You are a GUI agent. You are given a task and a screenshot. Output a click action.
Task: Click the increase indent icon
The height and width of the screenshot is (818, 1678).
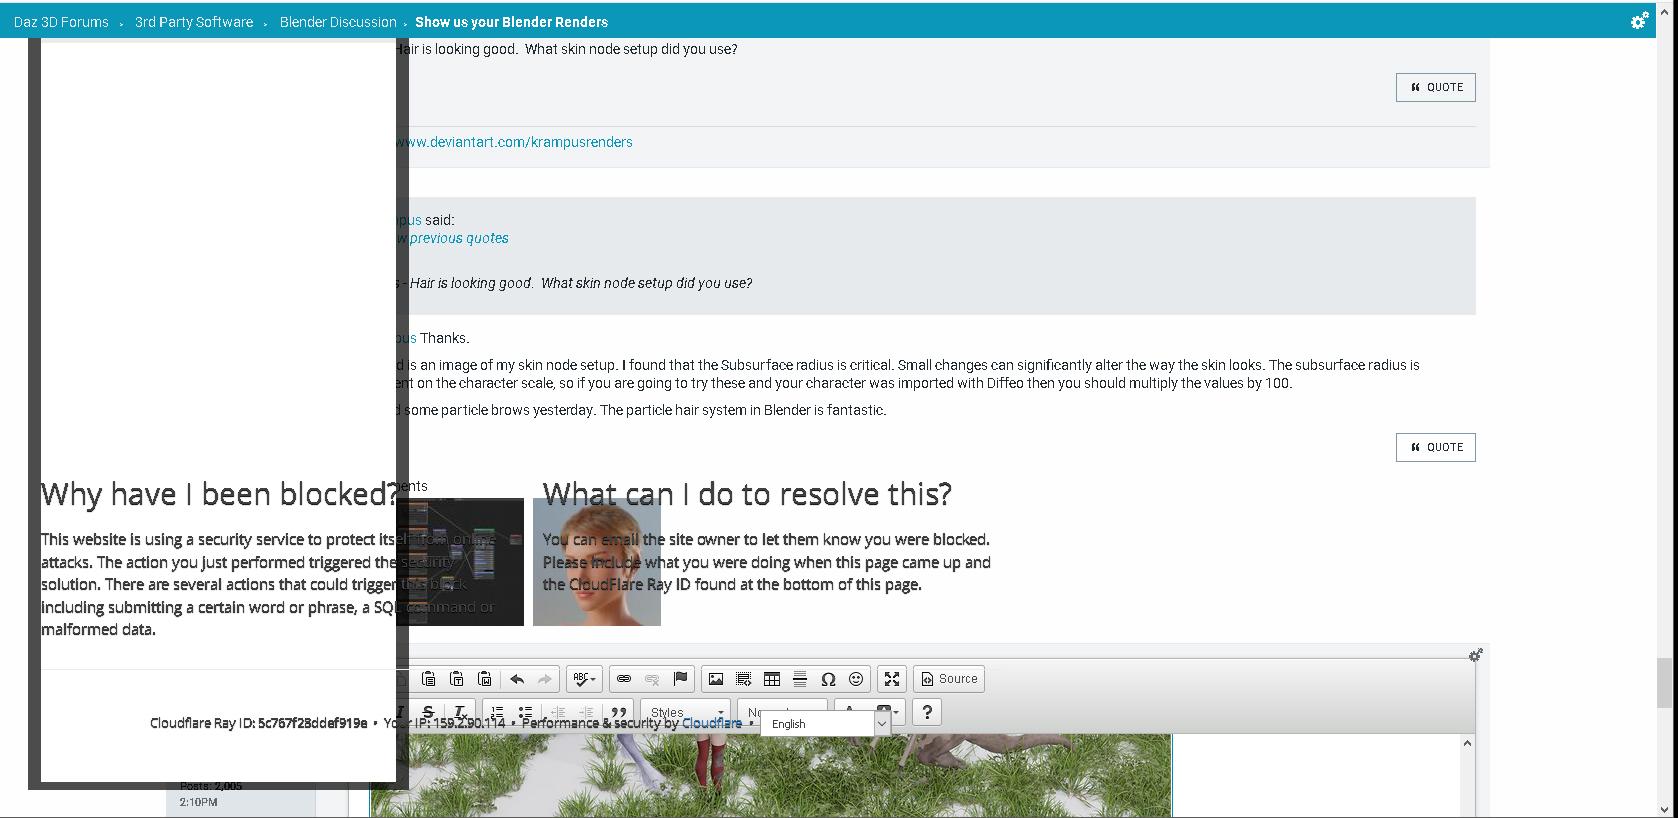[586, 712]
